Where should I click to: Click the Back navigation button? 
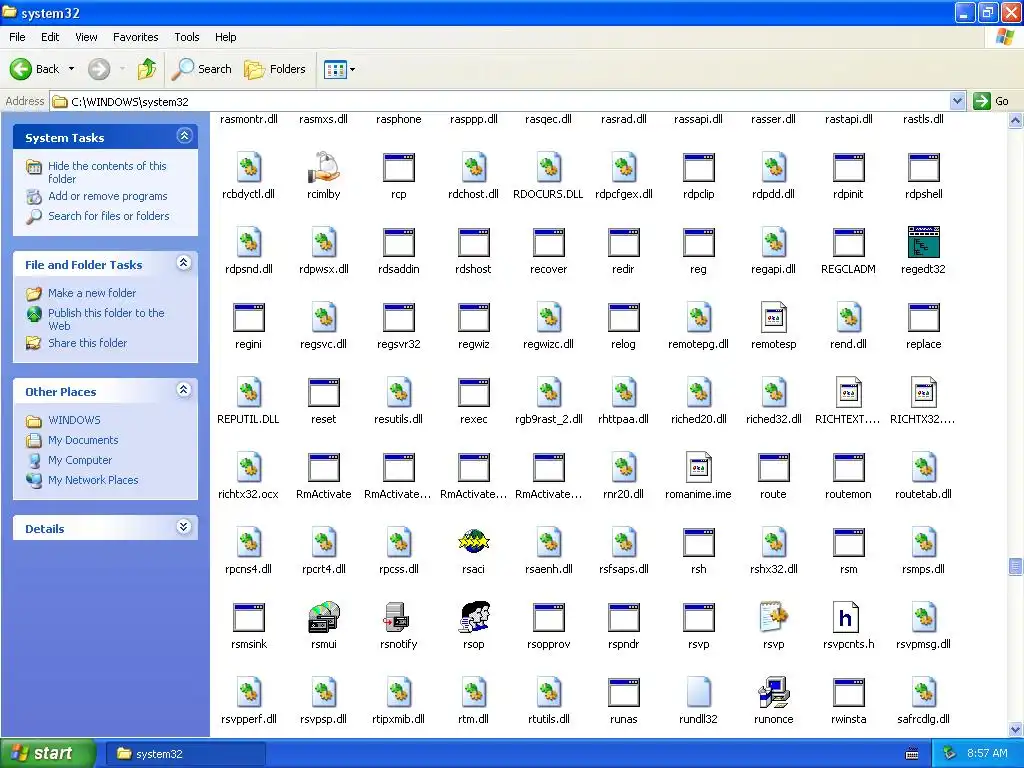pos(35,69)
